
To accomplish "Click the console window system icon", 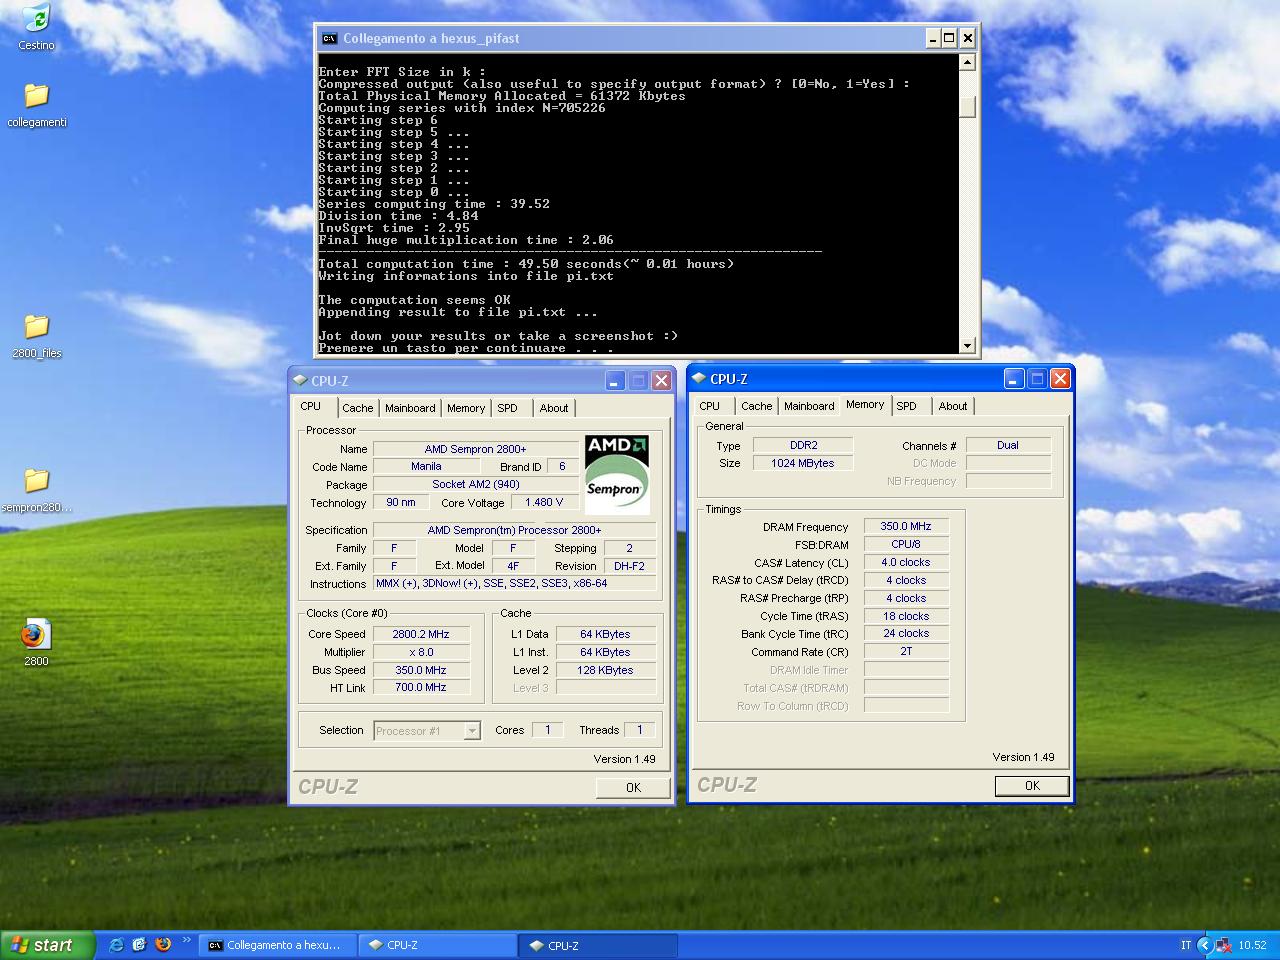I will 329,38.
